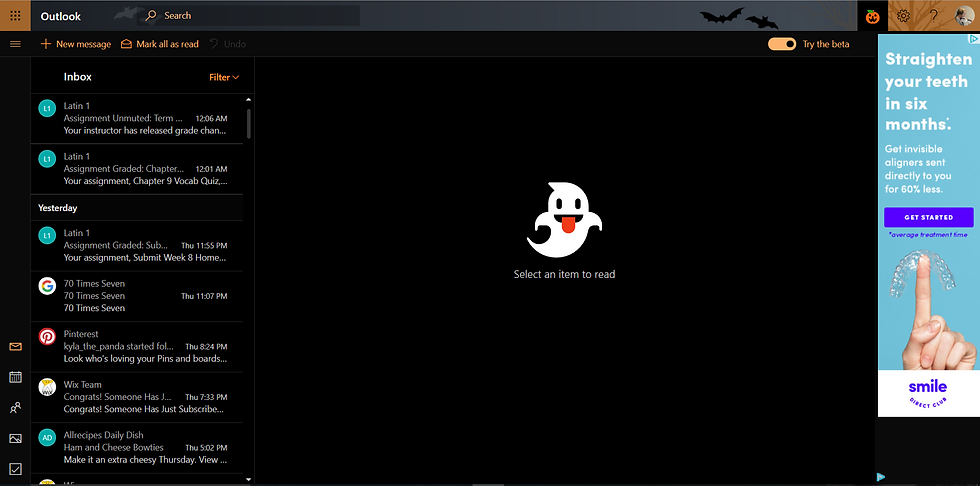Open the settings gear
The image size is (980, 486).
(903, 16)
